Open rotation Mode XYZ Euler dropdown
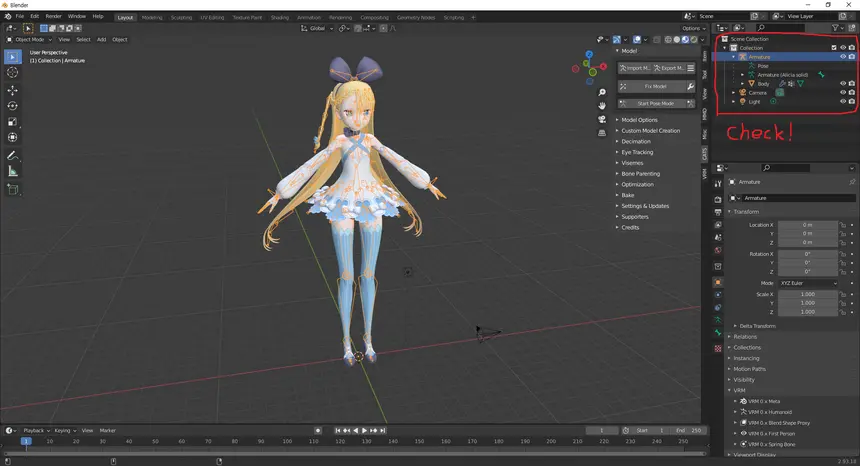 tap(808, 283)
